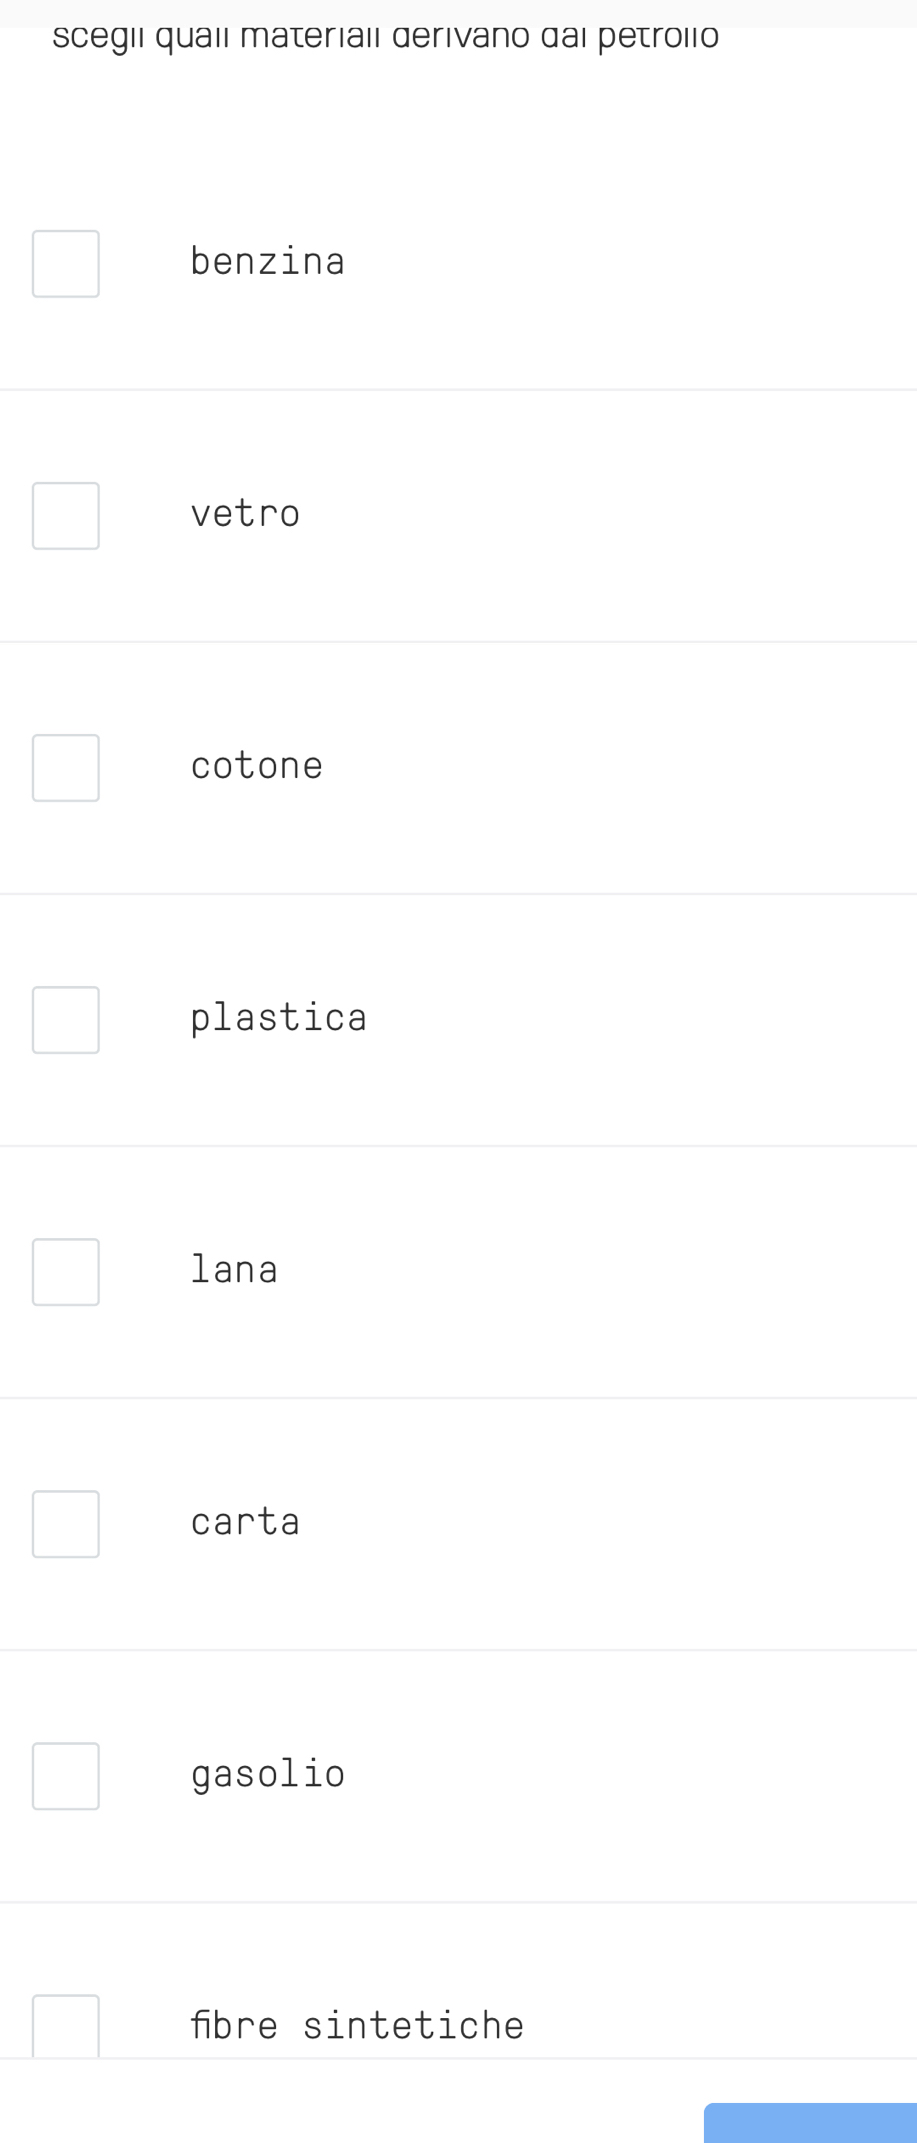Select the vetro option text
This screenshot has width=917, height=2143.
pos(246,514)
